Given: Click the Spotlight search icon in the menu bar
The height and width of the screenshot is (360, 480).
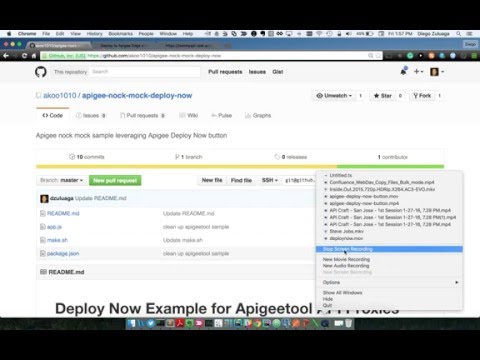Looking at the screenshot, I should click(x=459, y=34).
